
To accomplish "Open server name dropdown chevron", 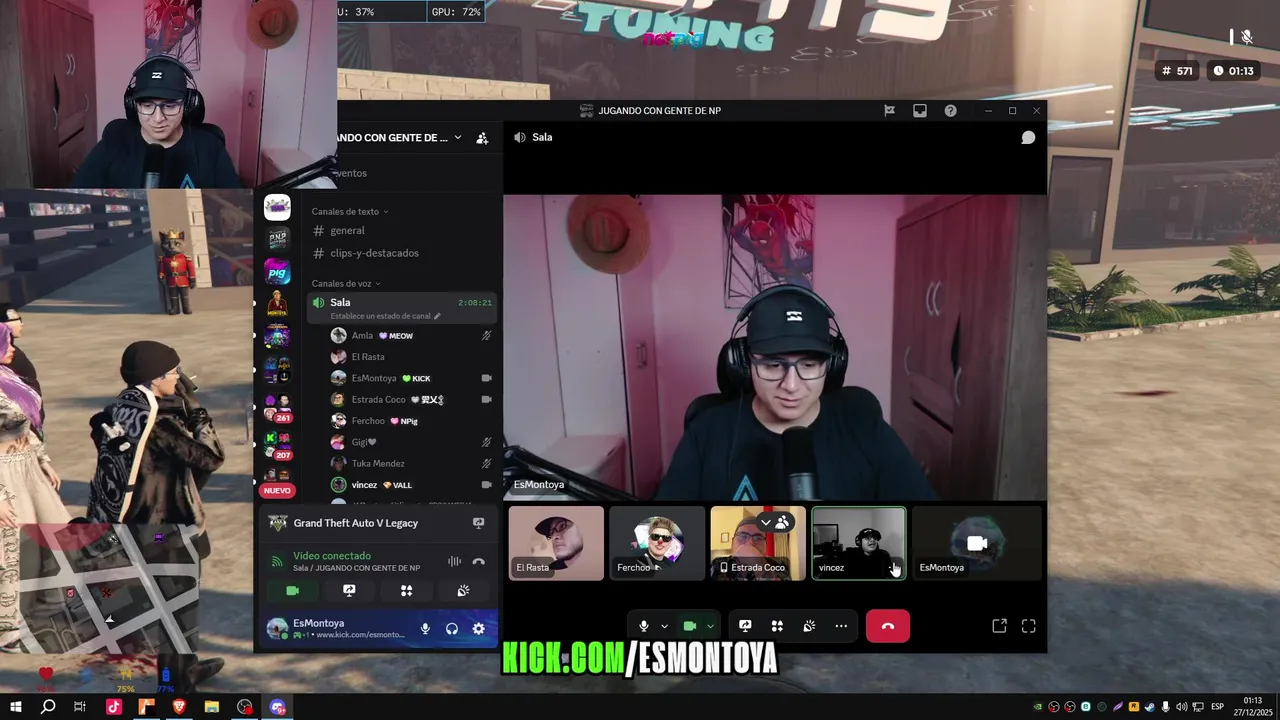I will [458, 138].
